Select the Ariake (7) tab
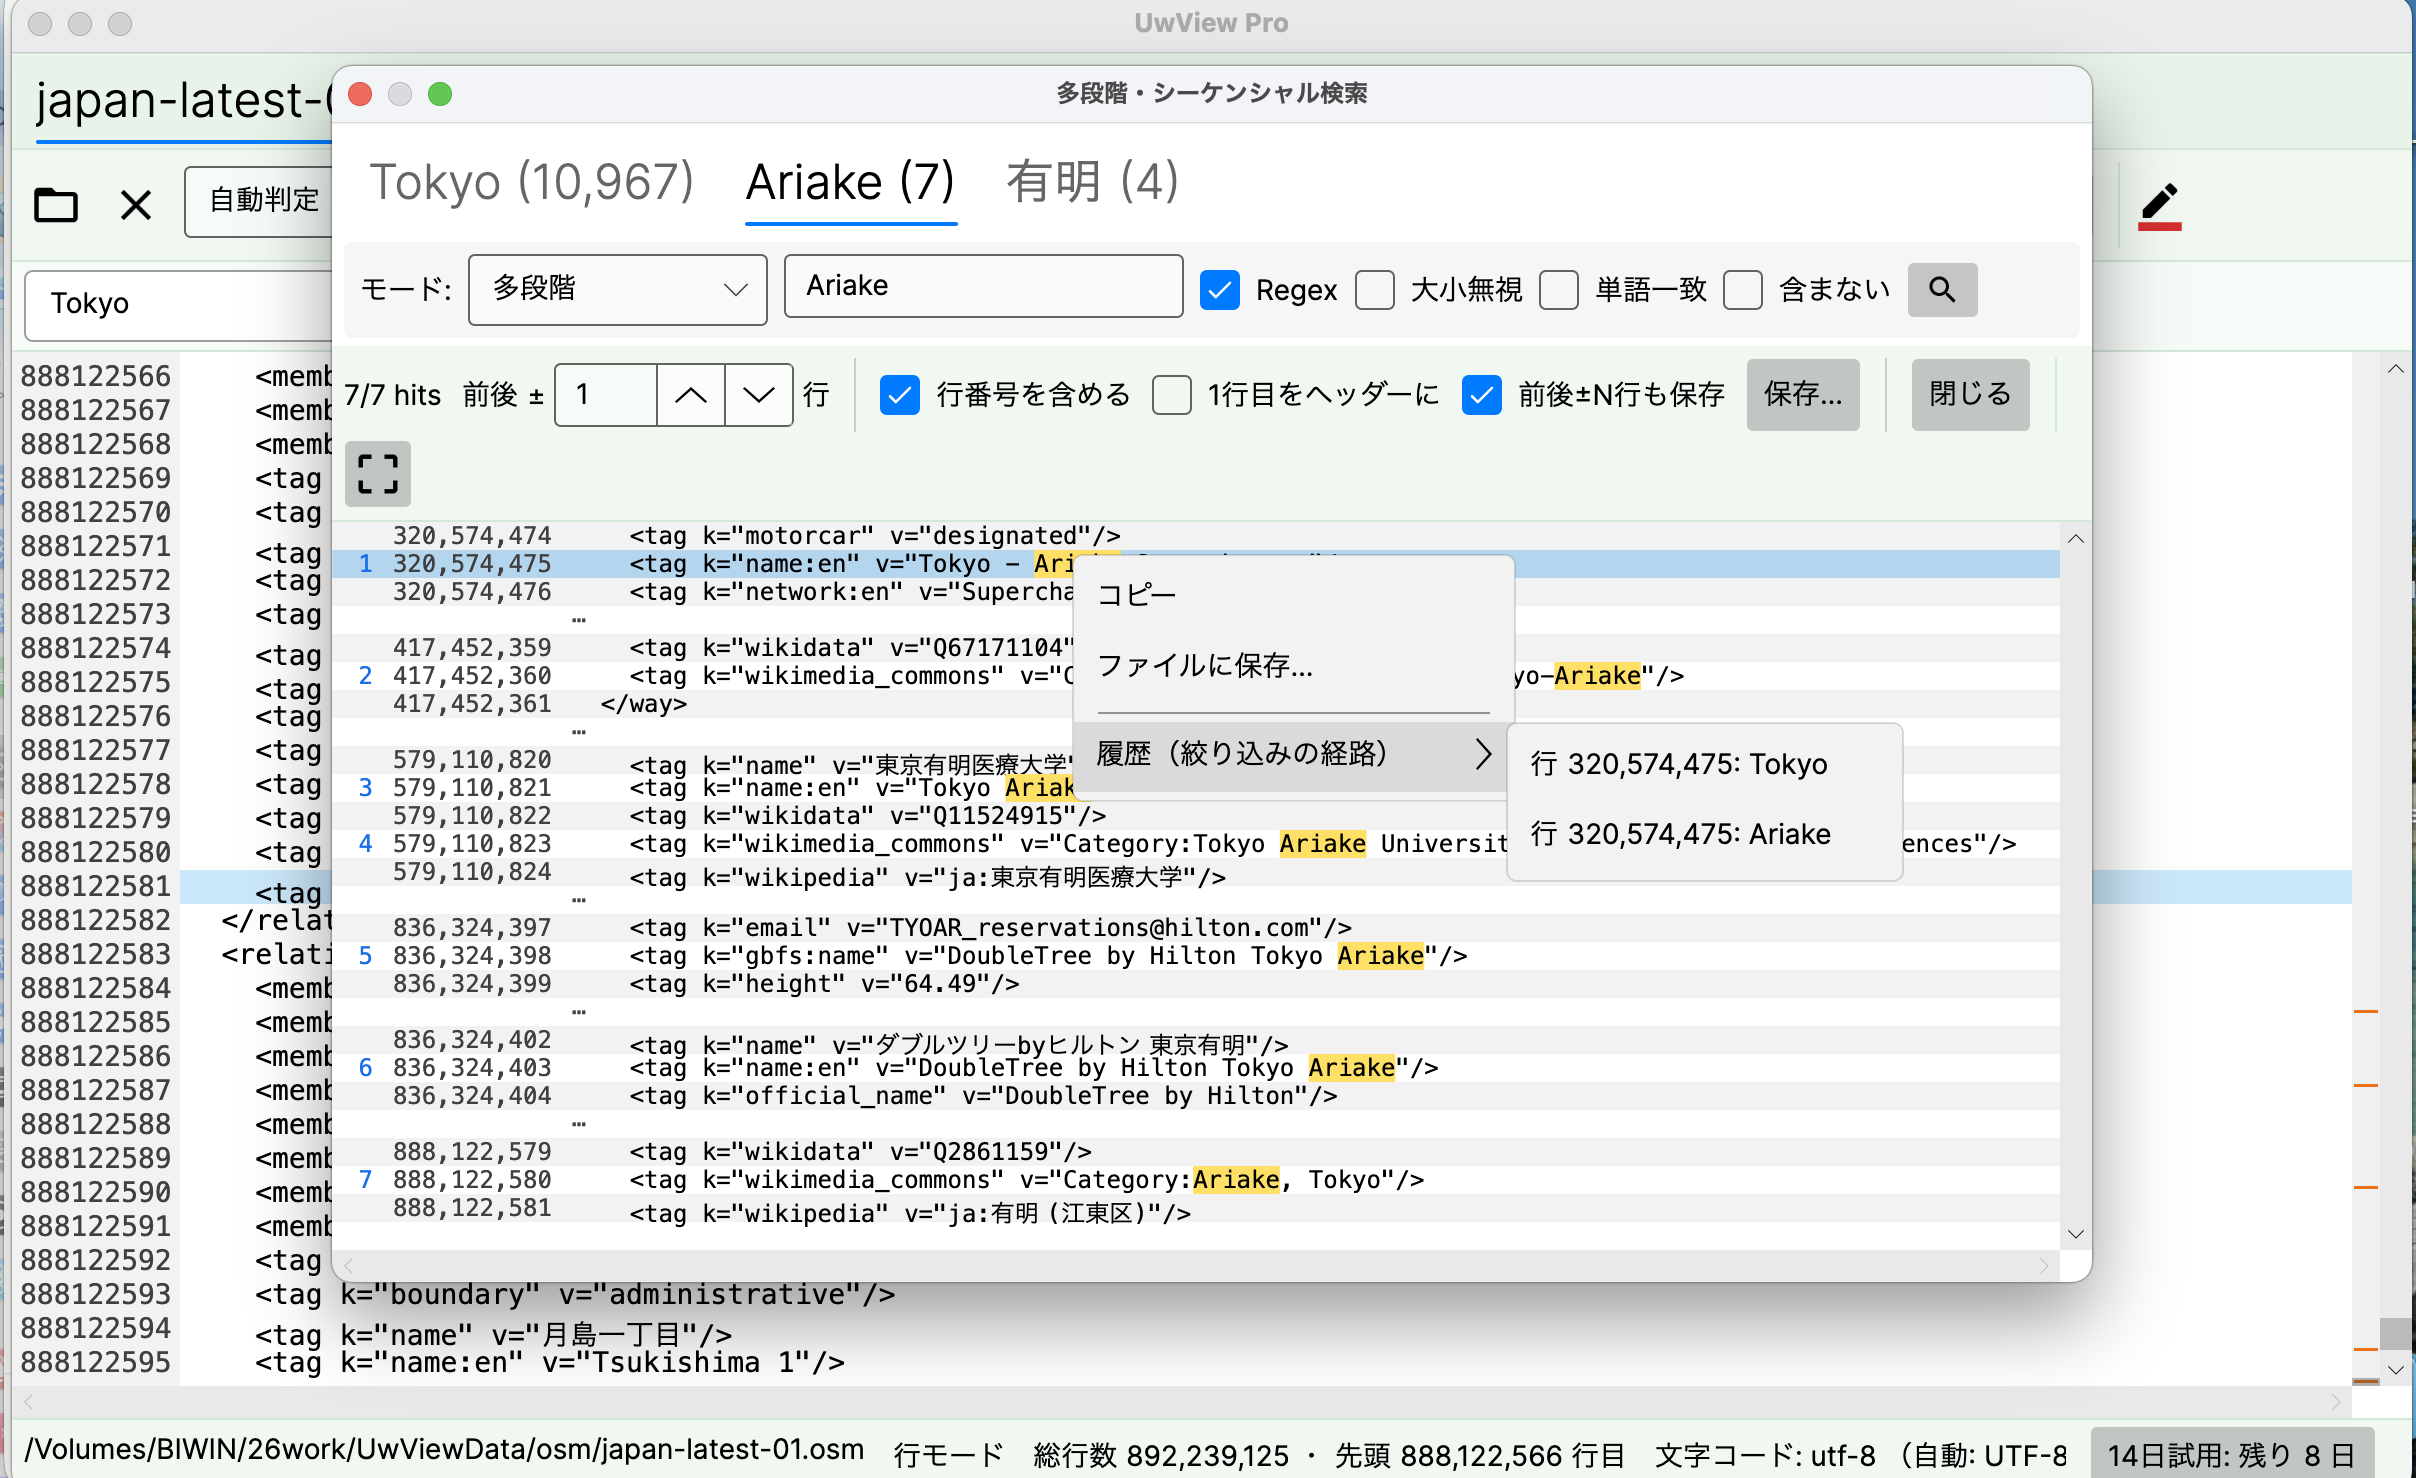The image size is (2416, 1478). point(851,183)
